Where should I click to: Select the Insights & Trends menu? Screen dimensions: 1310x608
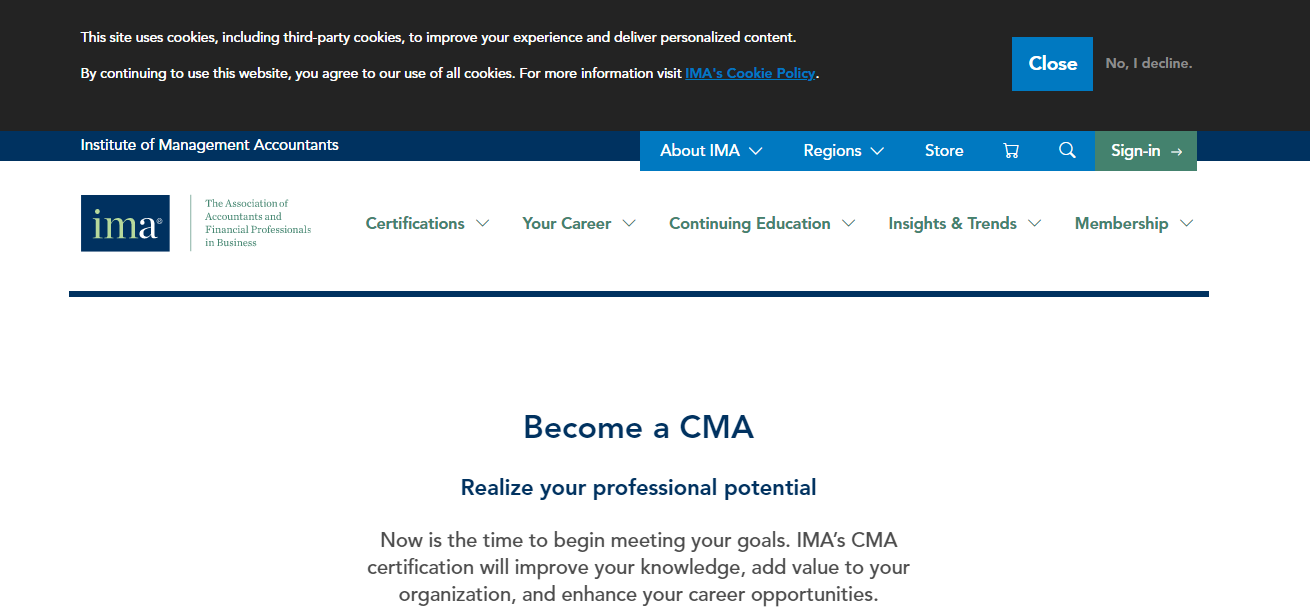point(952,223)
